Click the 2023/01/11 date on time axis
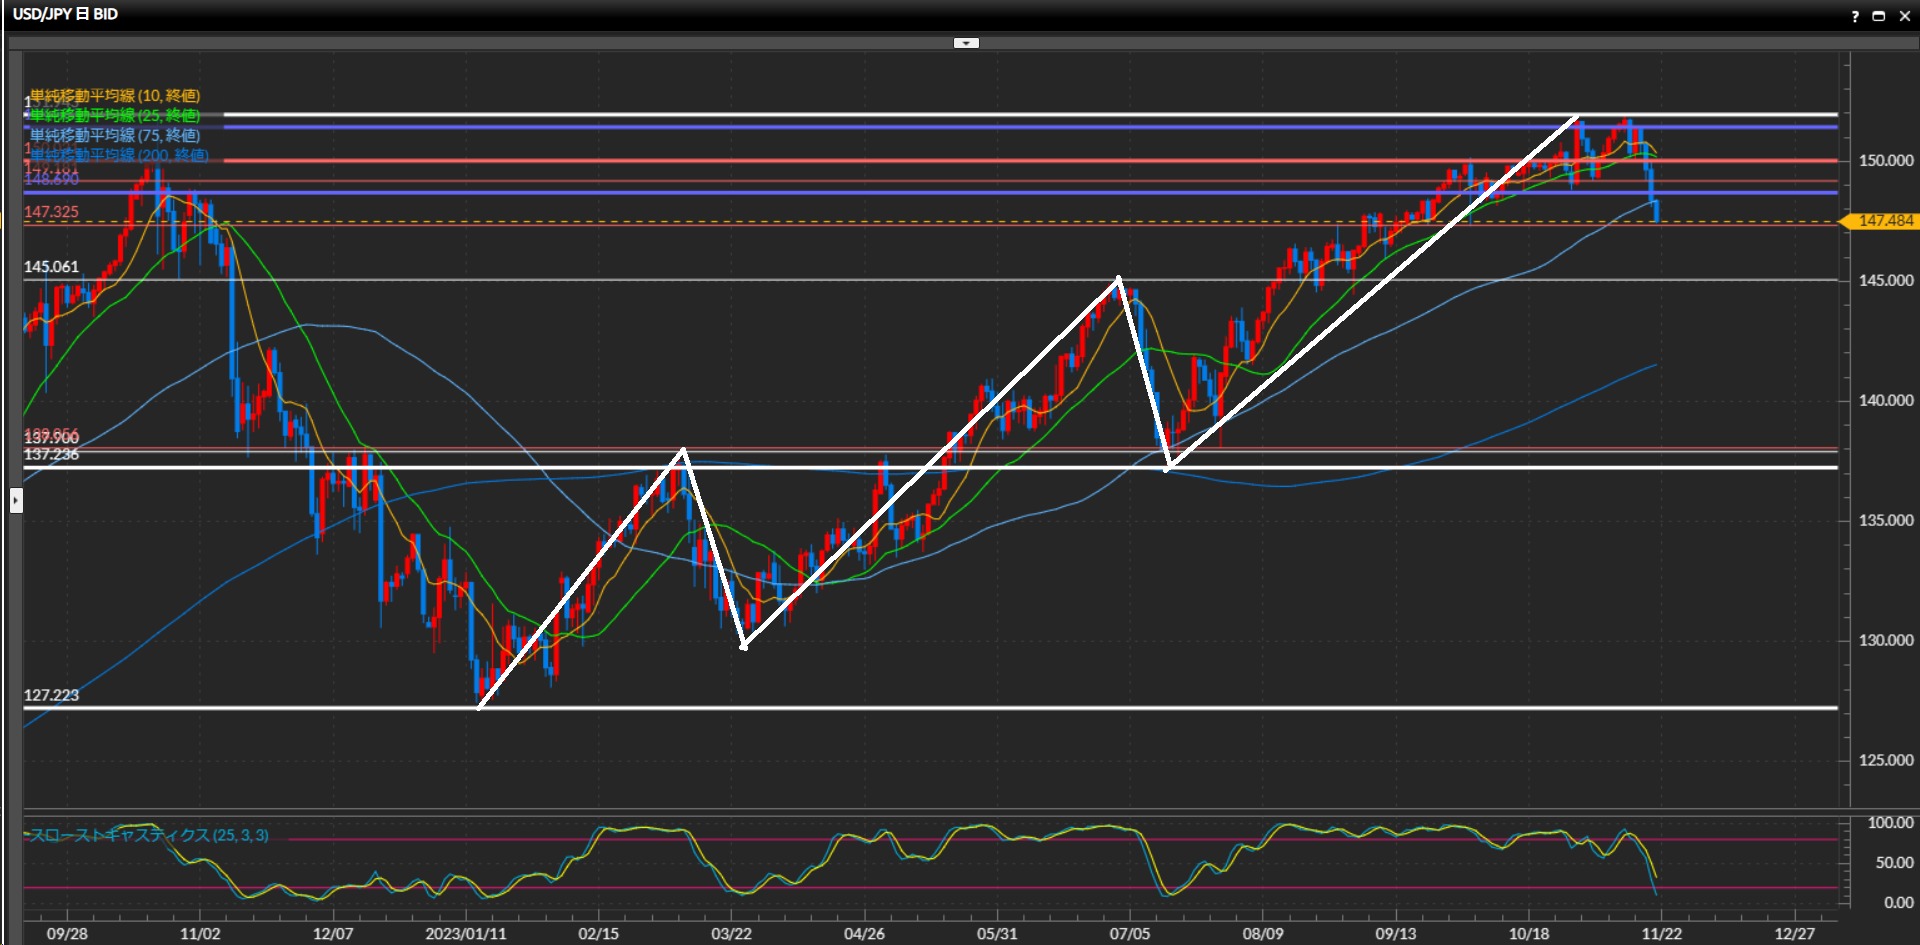 pyautogui.click(x=465, y=933)
